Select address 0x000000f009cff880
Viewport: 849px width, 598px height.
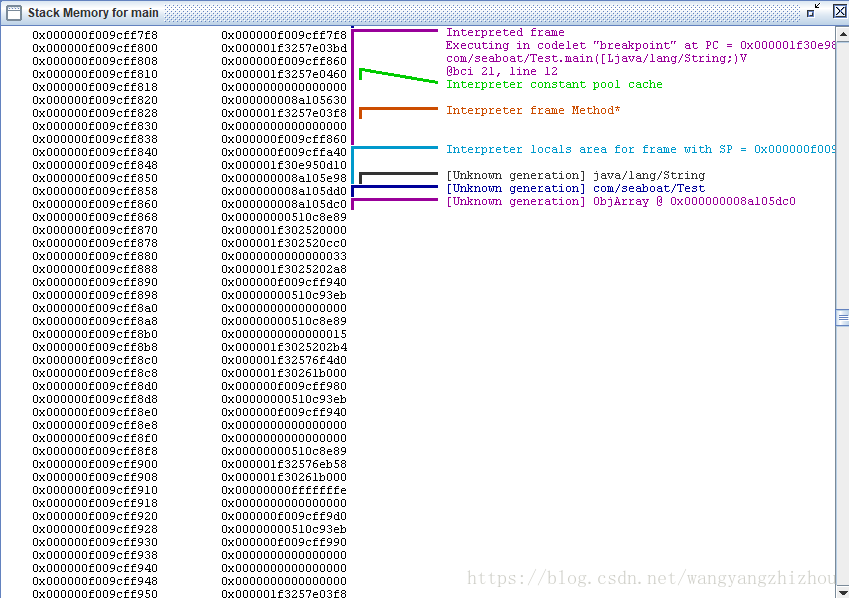pos(95,256)
